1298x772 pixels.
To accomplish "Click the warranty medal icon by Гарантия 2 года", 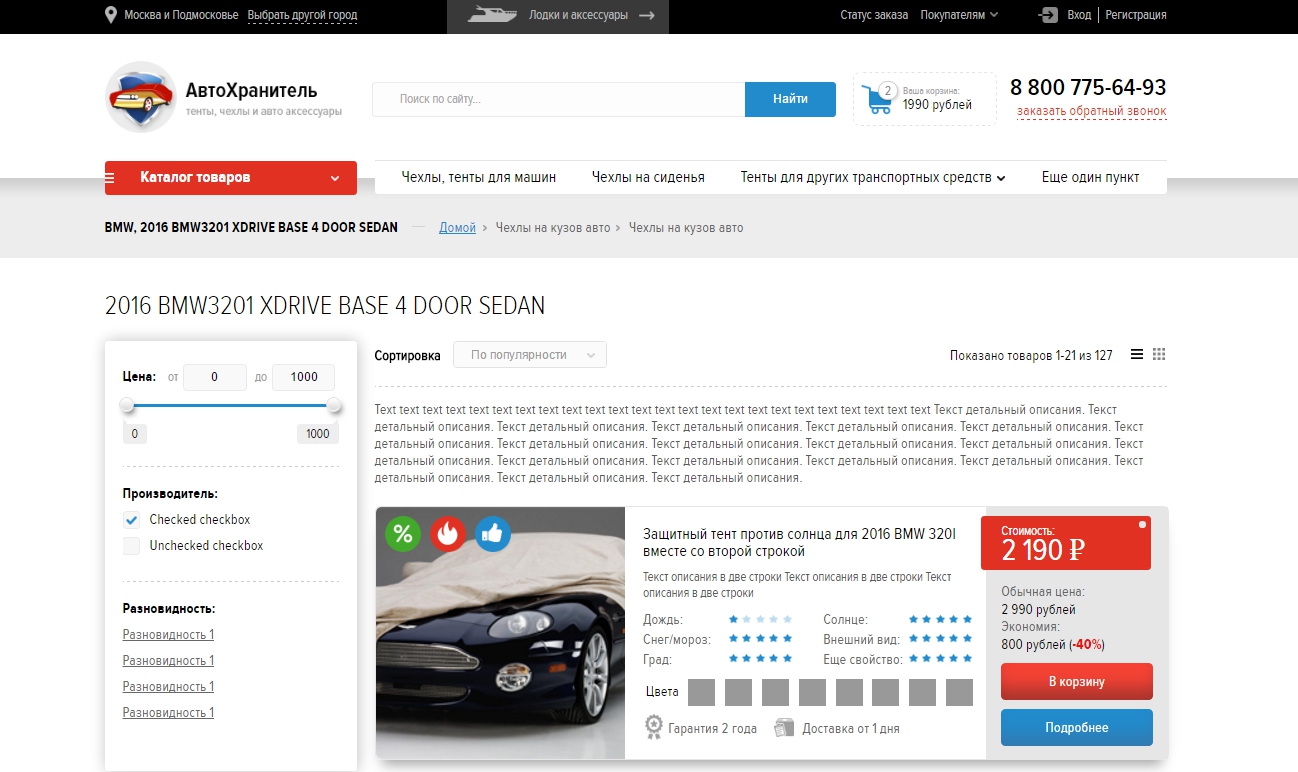I will point(654,726).
